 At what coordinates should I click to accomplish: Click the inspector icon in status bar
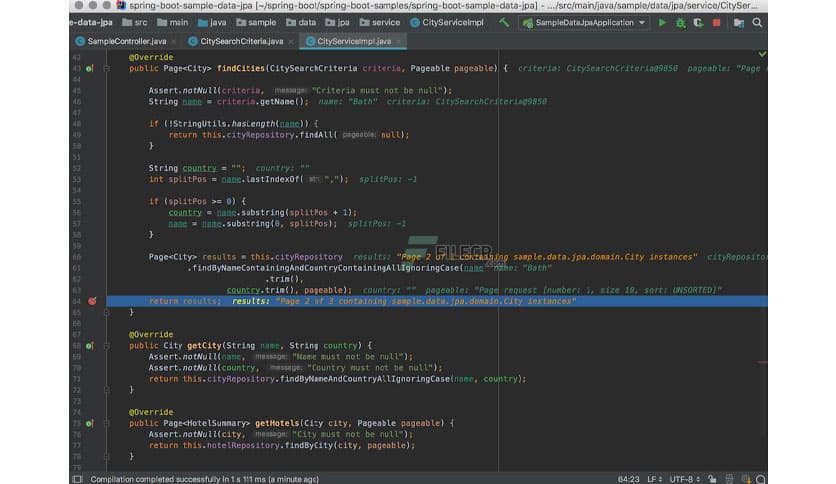point(729,479)
